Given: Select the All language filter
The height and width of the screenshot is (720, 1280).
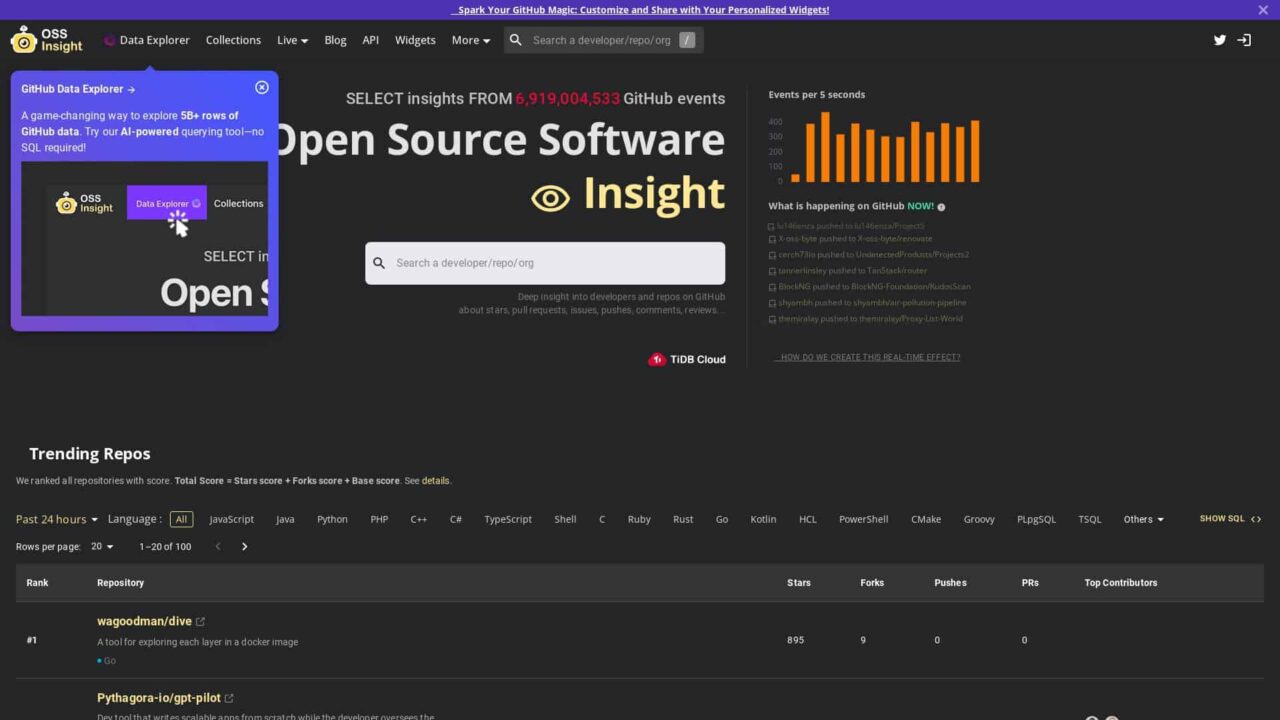Looking at the screenshot, I should tap(181, 519).
